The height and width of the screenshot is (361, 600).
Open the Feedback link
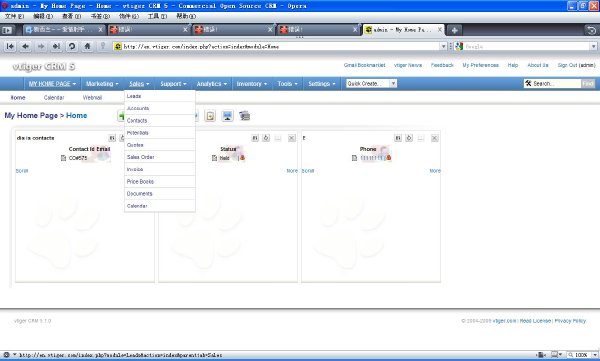[442, 65]
